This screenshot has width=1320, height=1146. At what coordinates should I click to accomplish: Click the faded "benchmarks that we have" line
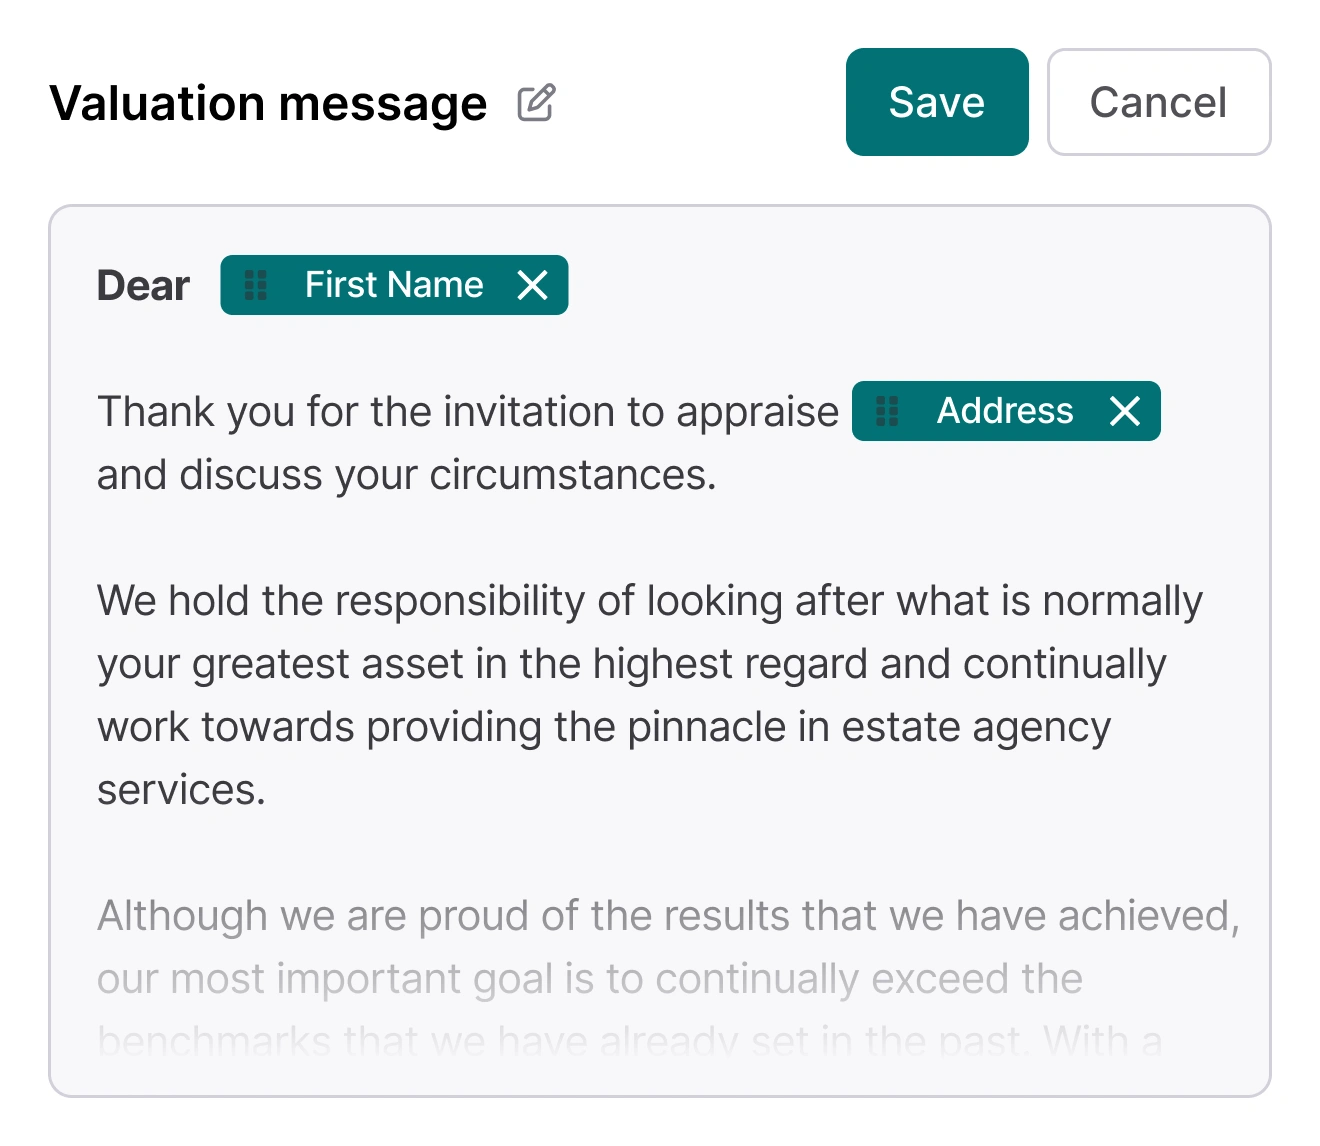click(629, 1041)
